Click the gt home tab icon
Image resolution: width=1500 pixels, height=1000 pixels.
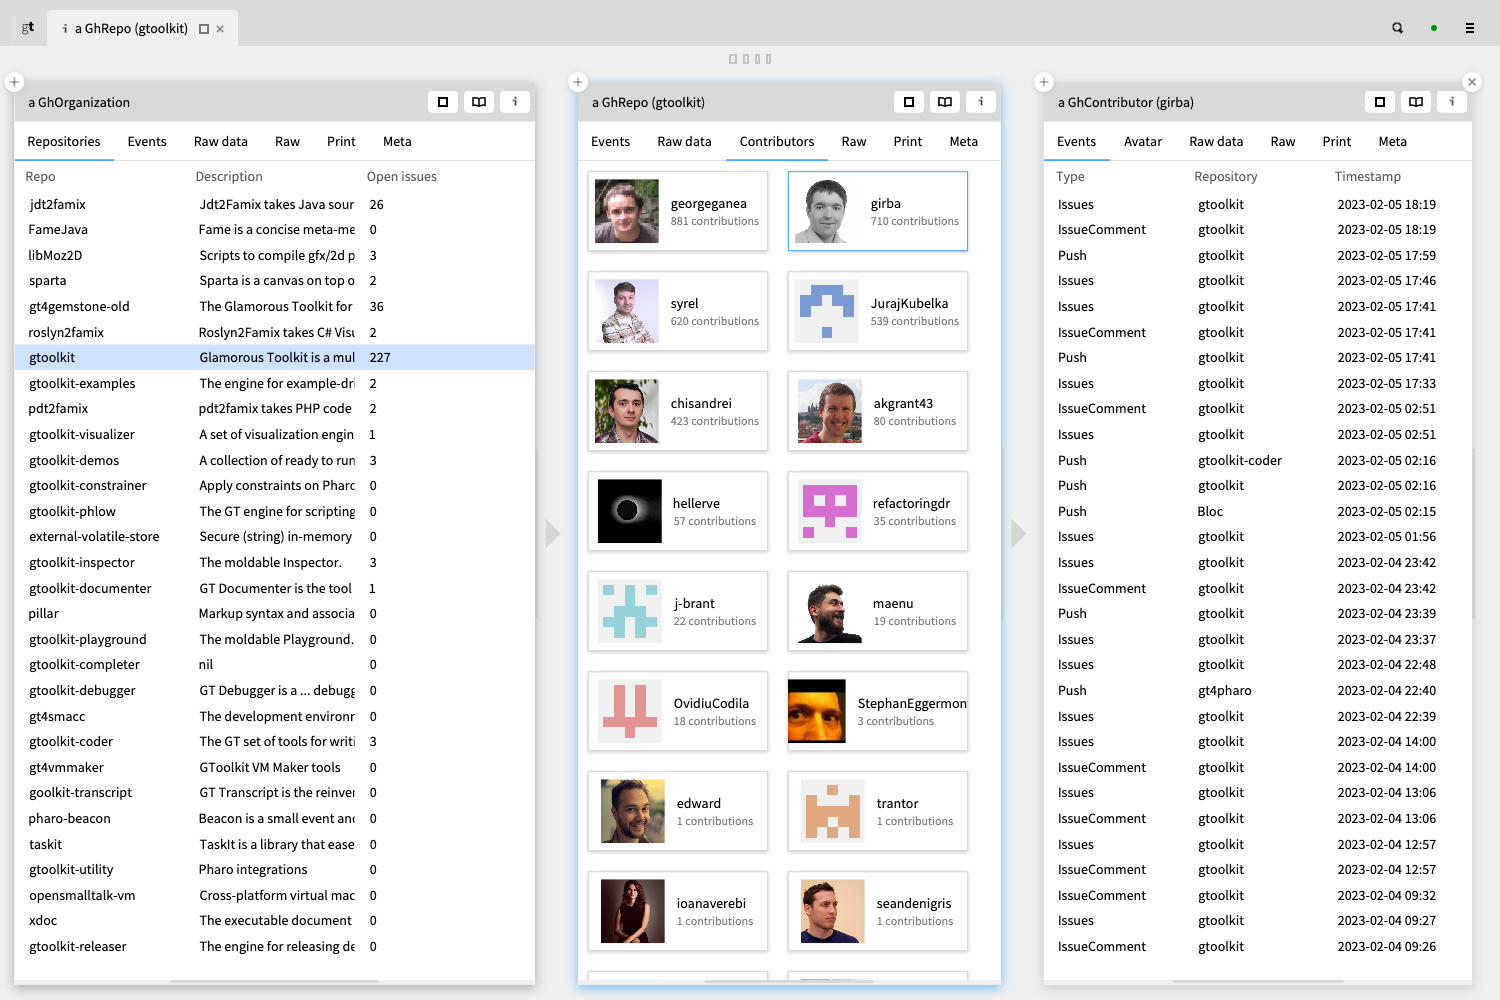[28, 27]
